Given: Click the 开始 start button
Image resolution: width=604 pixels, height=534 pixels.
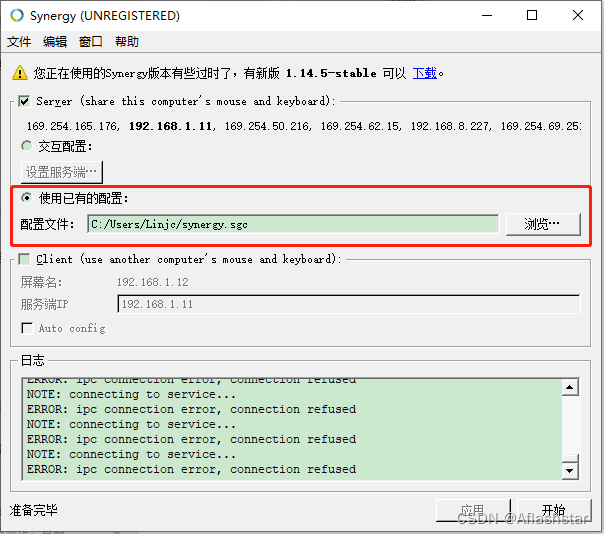Looking at the screenshot, I should click(554, 510).
